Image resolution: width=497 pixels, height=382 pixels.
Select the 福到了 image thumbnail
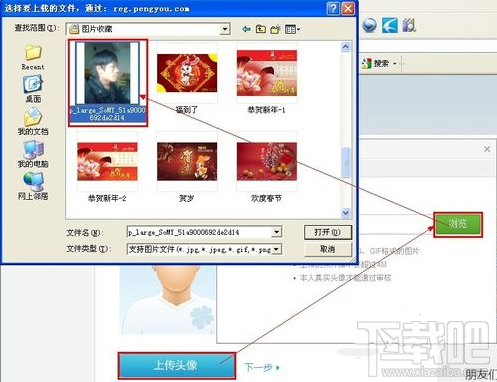tap(187, 73)
